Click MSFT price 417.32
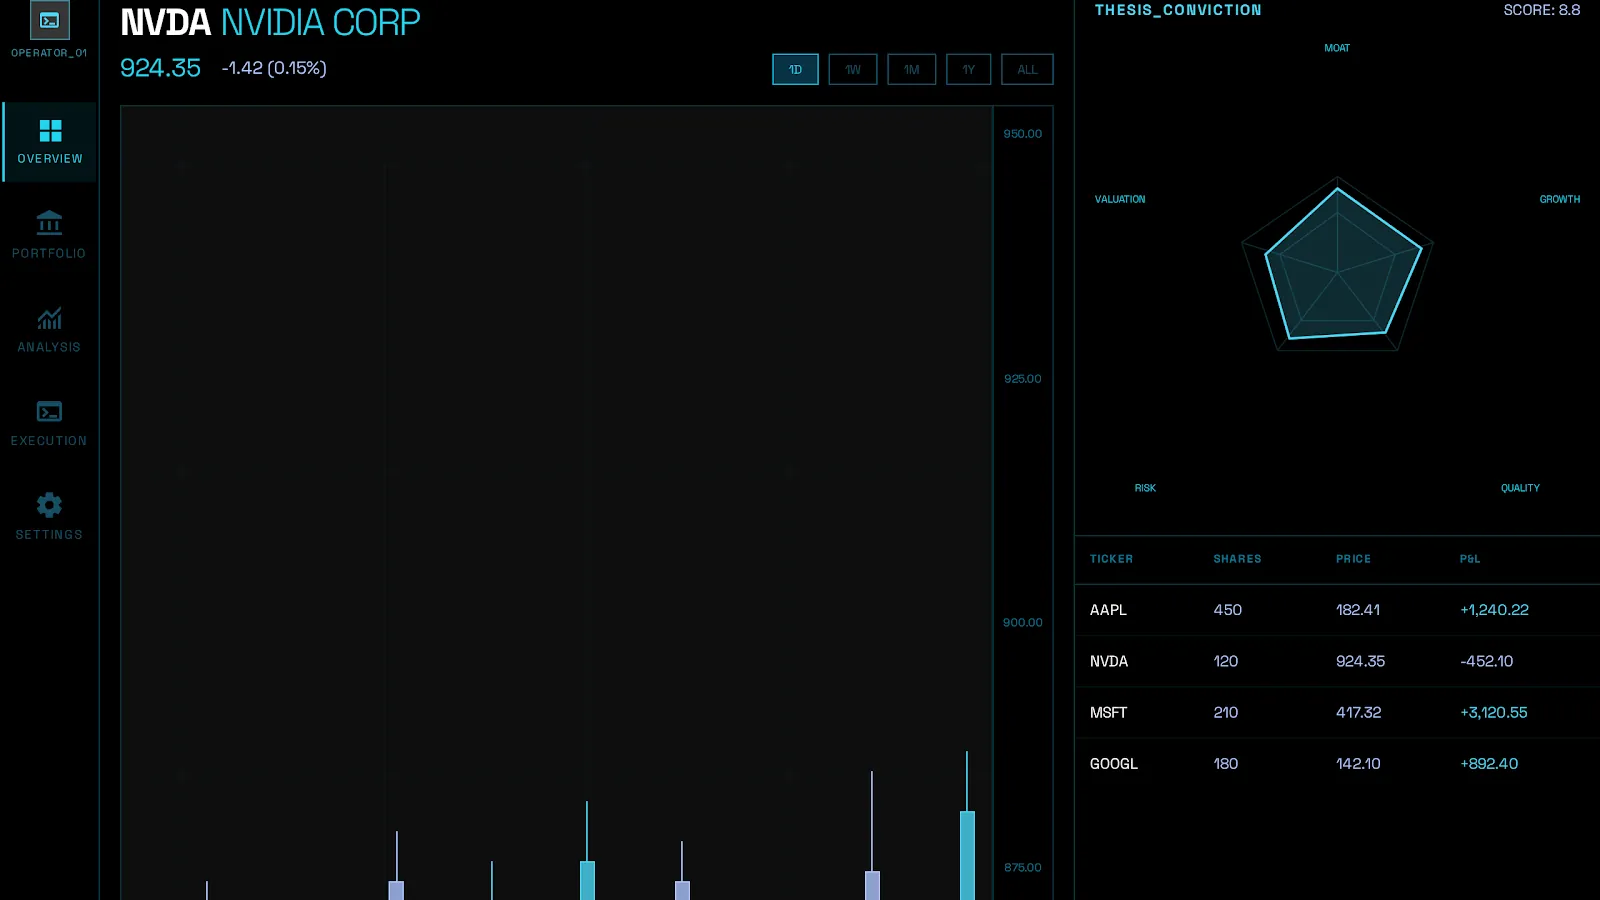 (x=1358, y=713)
